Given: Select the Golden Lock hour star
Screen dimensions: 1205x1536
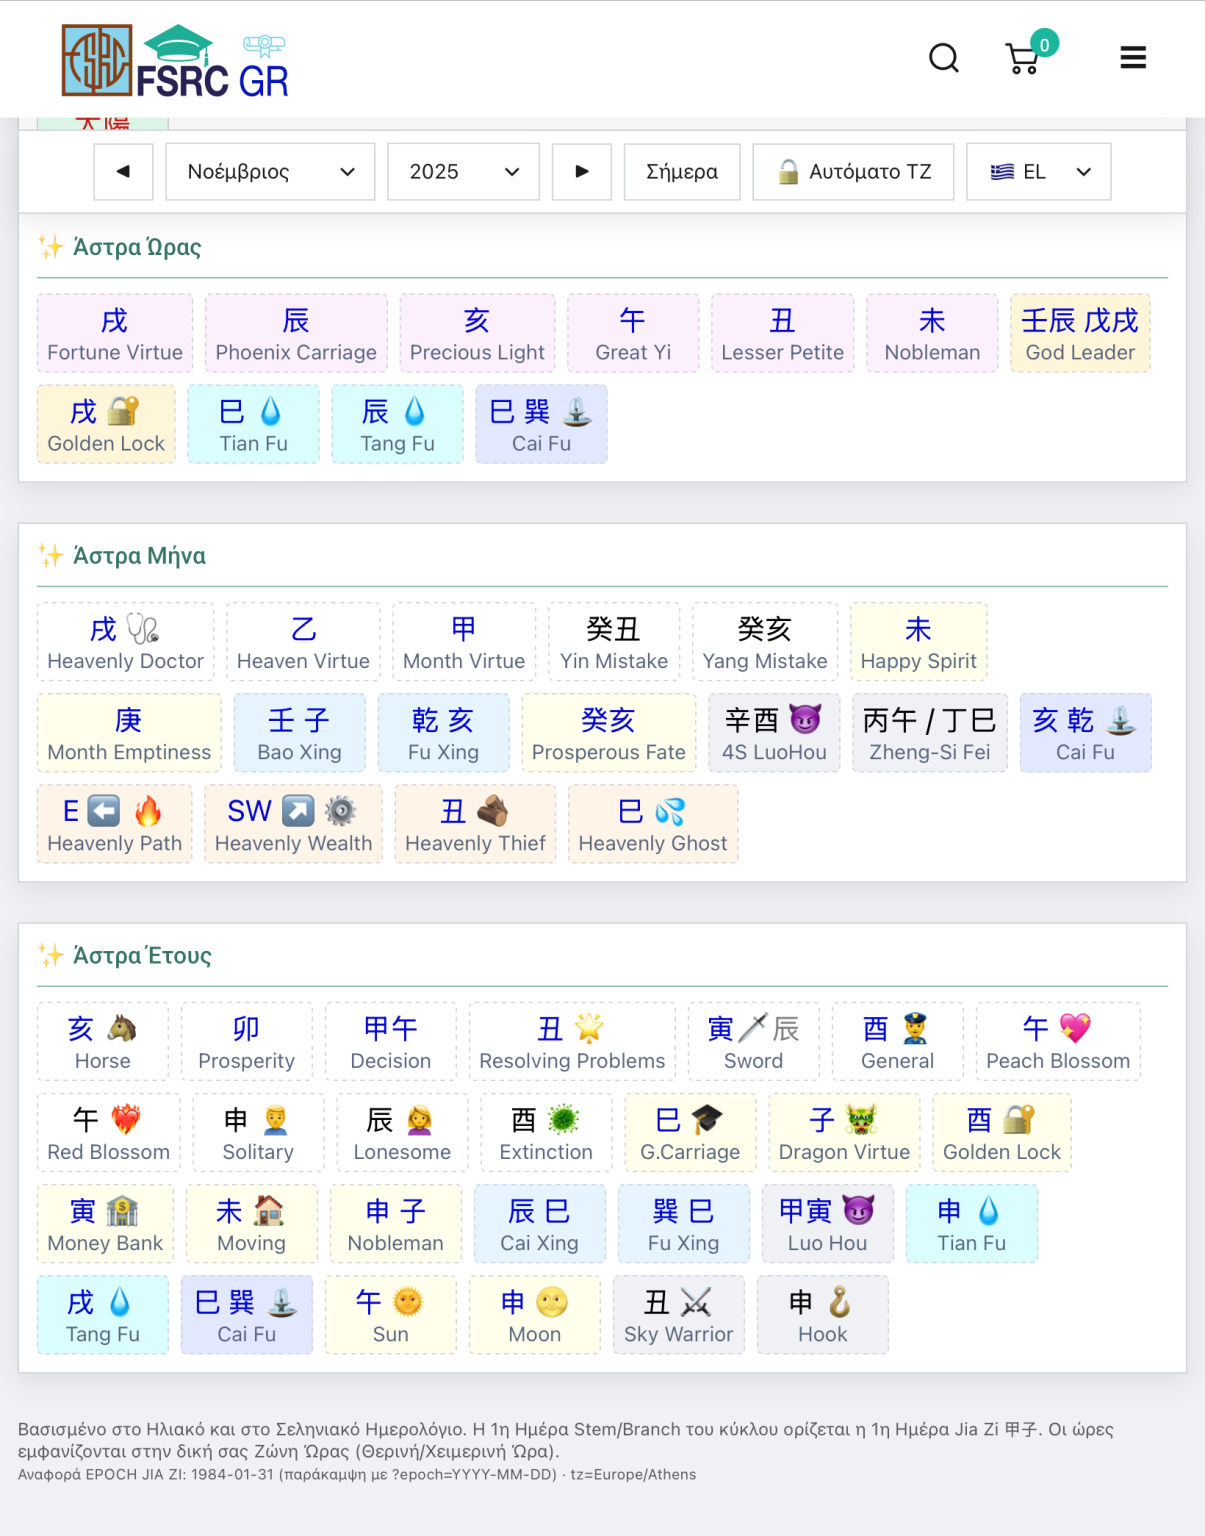Looking at the screenshot, I should coord(106,425).
